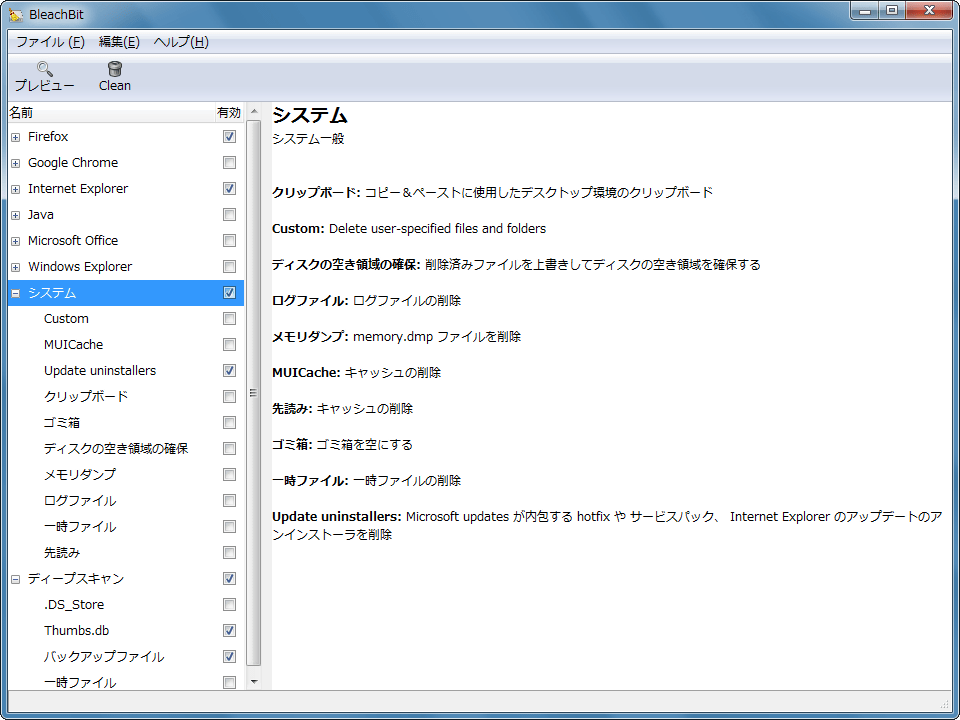Select the Update uninstallers tree item
Screen dimensions: 960x720
click(x=100, y=370)
